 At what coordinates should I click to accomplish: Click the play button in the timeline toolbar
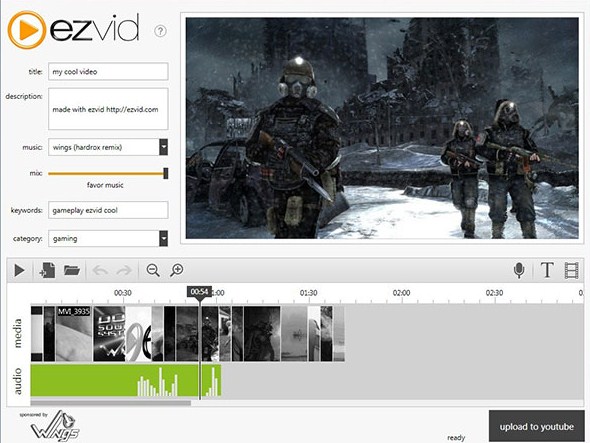(19, 270)
